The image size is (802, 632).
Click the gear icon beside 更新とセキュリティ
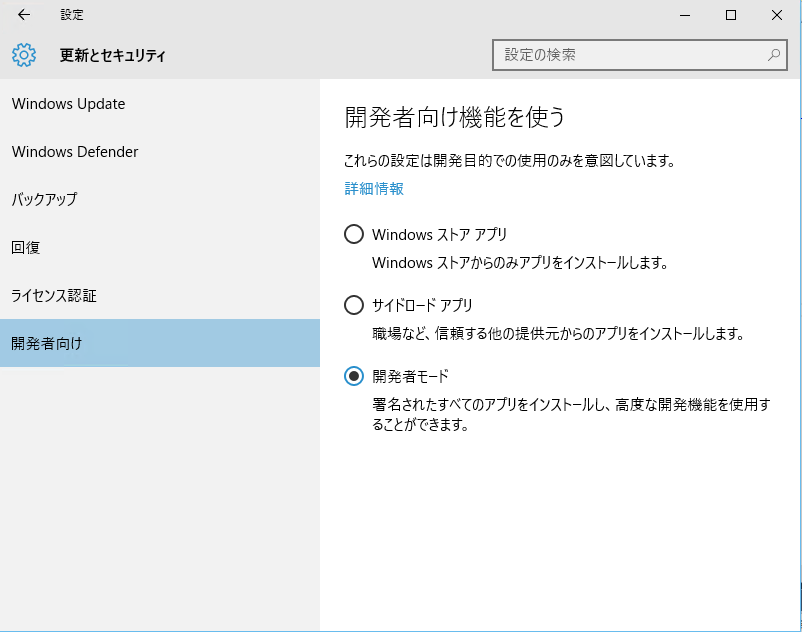(x=24, y=55)
